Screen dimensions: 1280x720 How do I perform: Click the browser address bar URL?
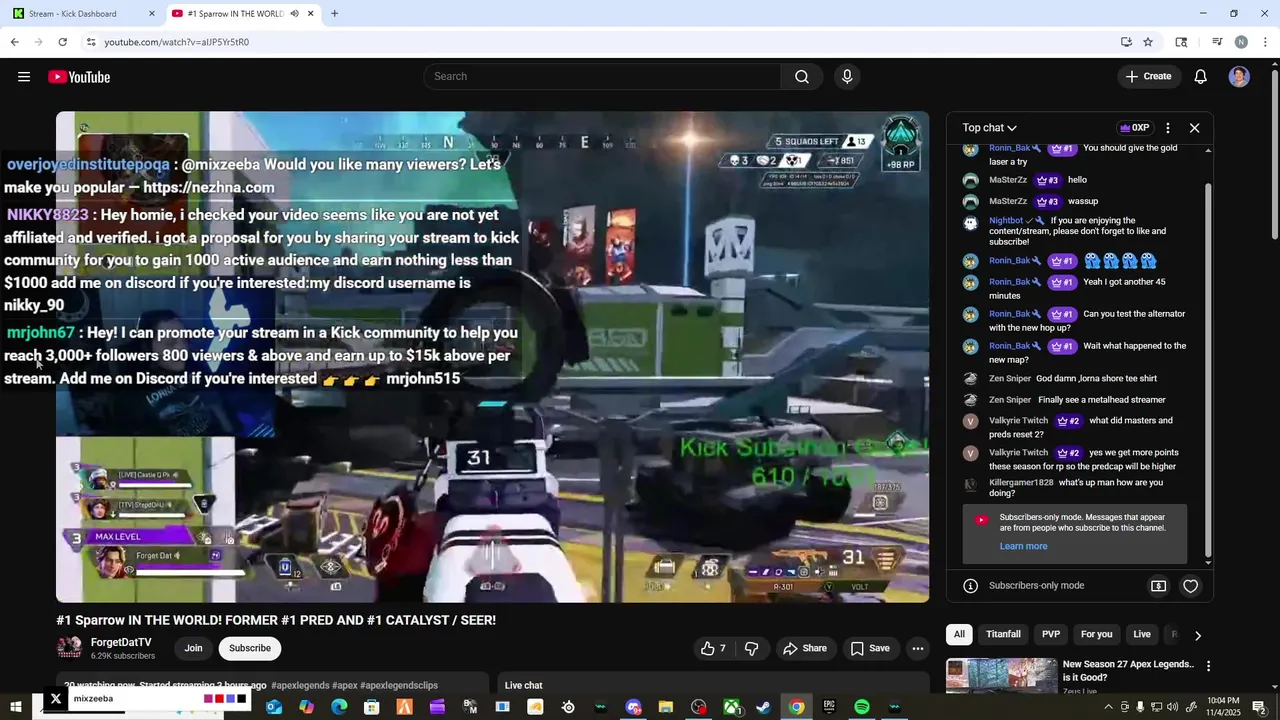(x=176, y=42)
